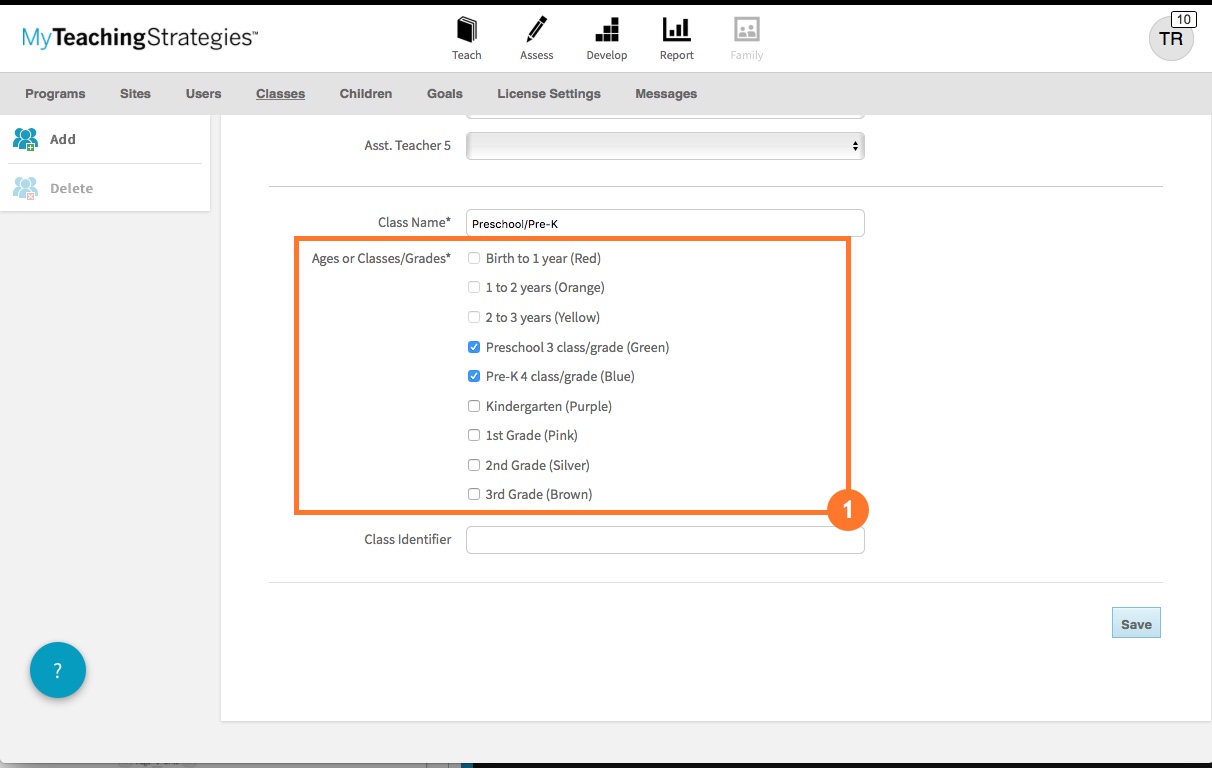The width and height of the screenshot is (1212, 768).
Task: Open the TR user profile avatar
Action: coord(1170,38)
